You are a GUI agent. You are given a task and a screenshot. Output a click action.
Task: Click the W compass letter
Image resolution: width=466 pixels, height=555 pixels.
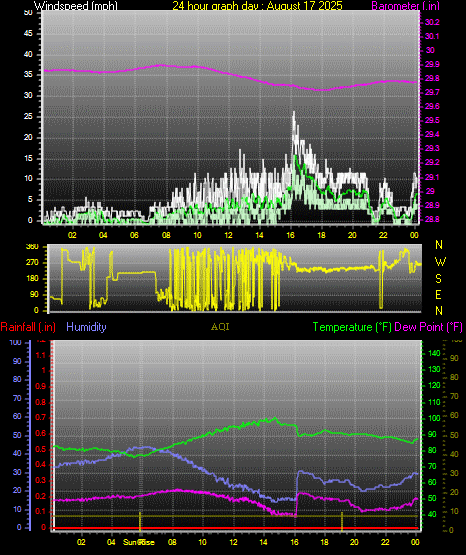coord(440,262)
